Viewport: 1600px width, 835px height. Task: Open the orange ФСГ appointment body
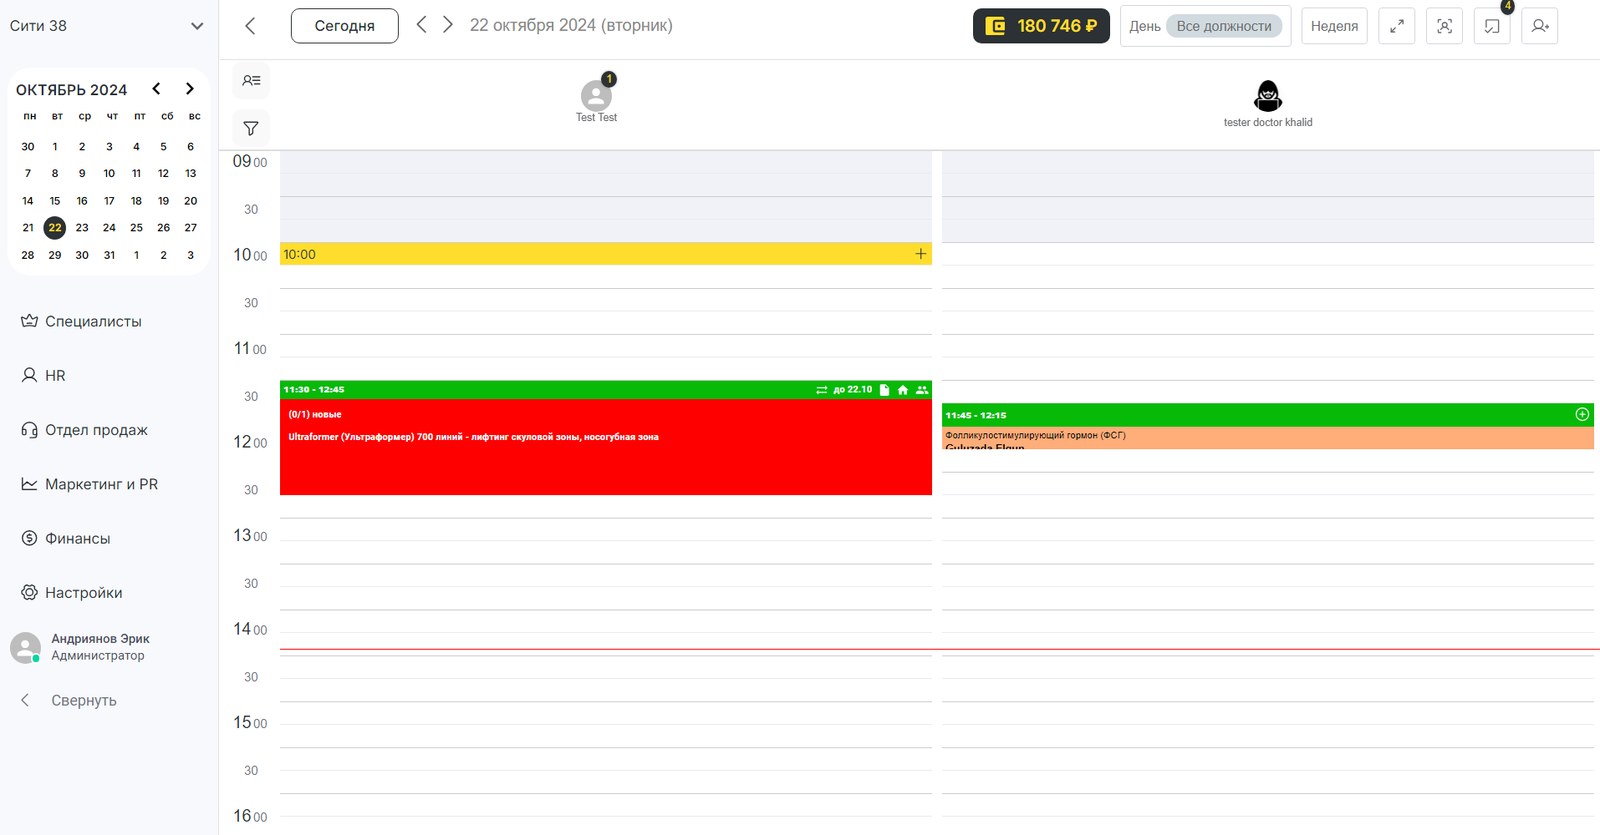[x=1268, y=437]
